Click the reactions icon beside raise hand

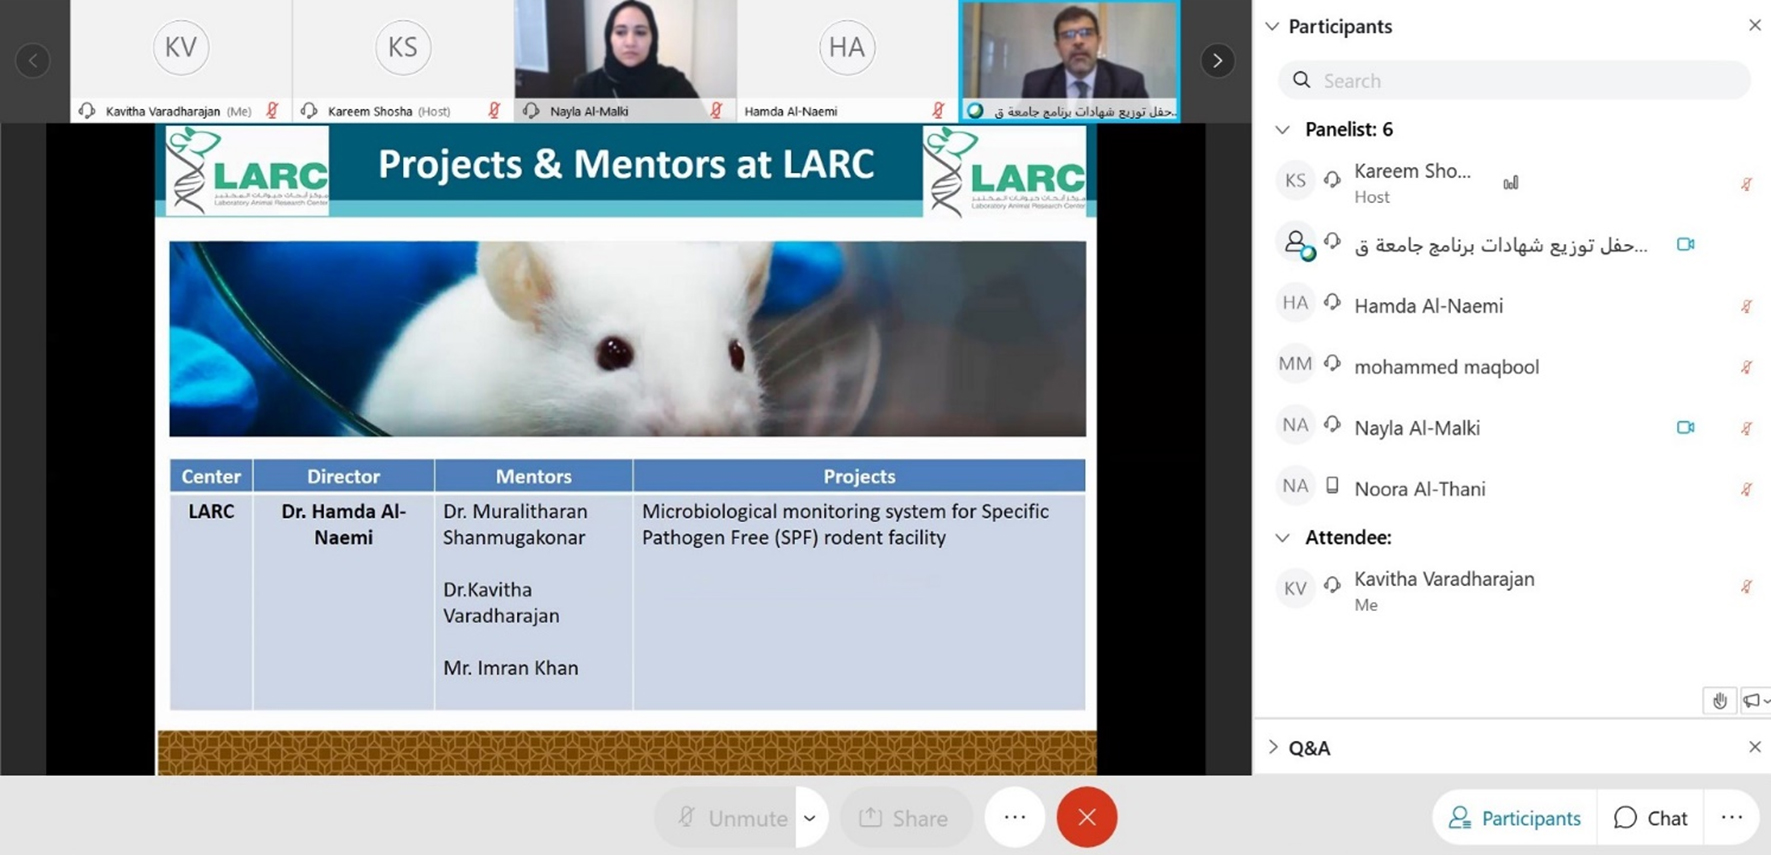click(x=1752, y=701)
